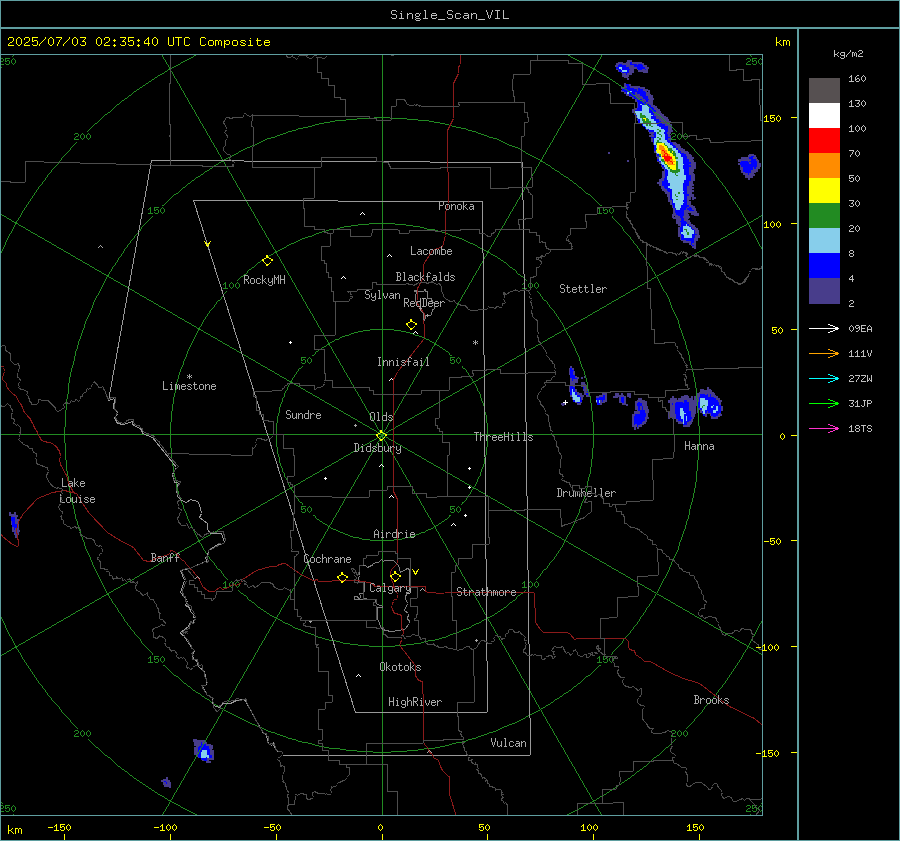This screenshot has height=841, width=900.
Task: Click the RockyMH label
Action: 264,280
